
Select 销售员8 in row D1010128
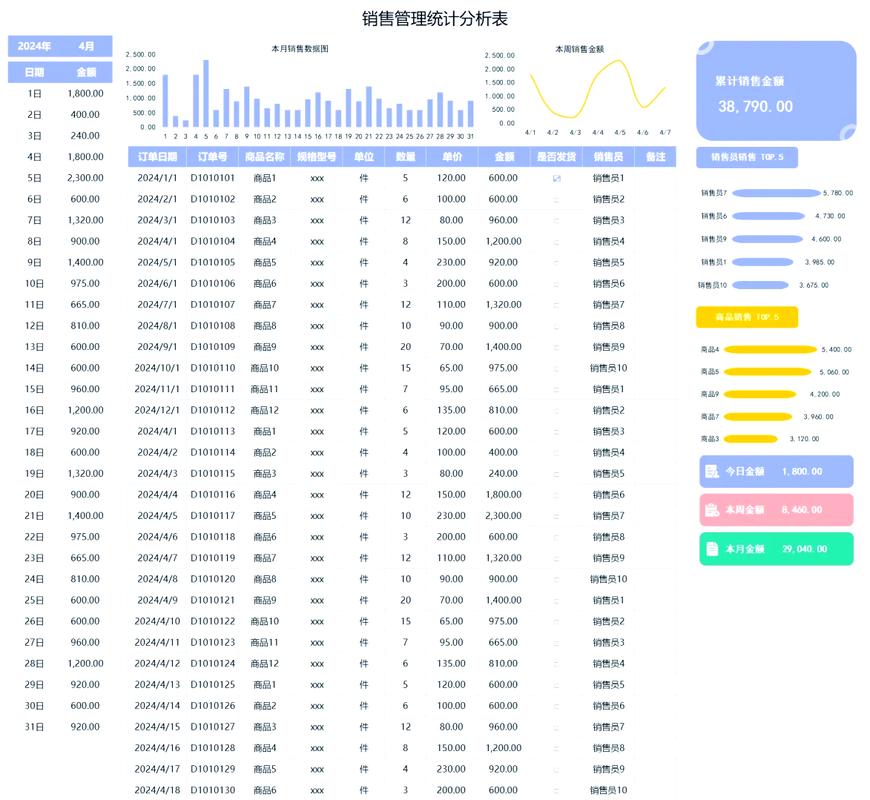point(609,748)
